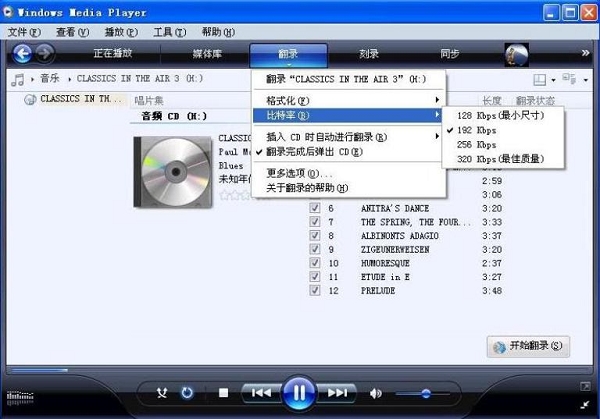Uncheck track 6 ANITRA'S DANCE
This screenshot has height=419, width=600.
314,209
